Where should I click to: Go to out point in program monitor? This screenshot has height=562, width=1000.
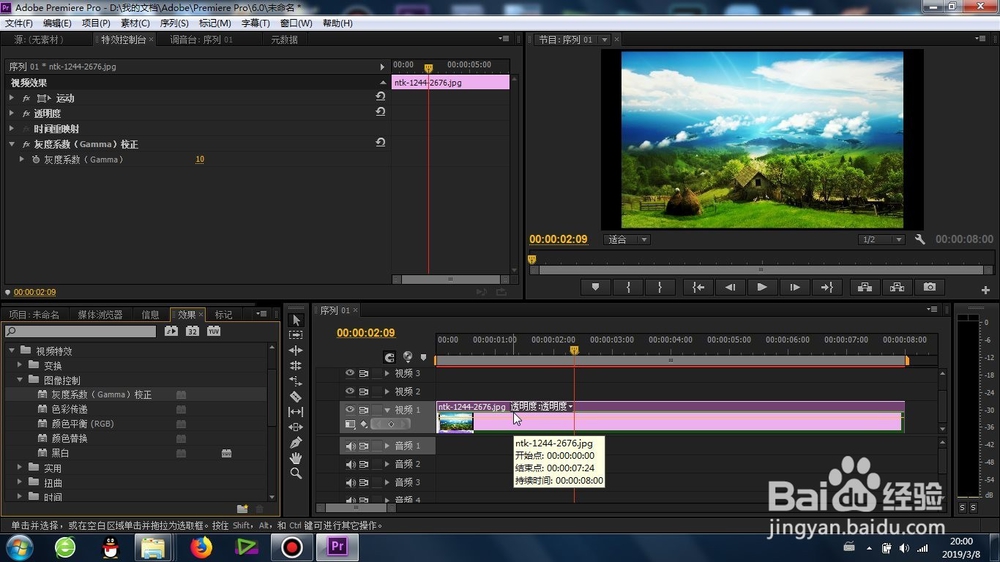click(827, 288)
